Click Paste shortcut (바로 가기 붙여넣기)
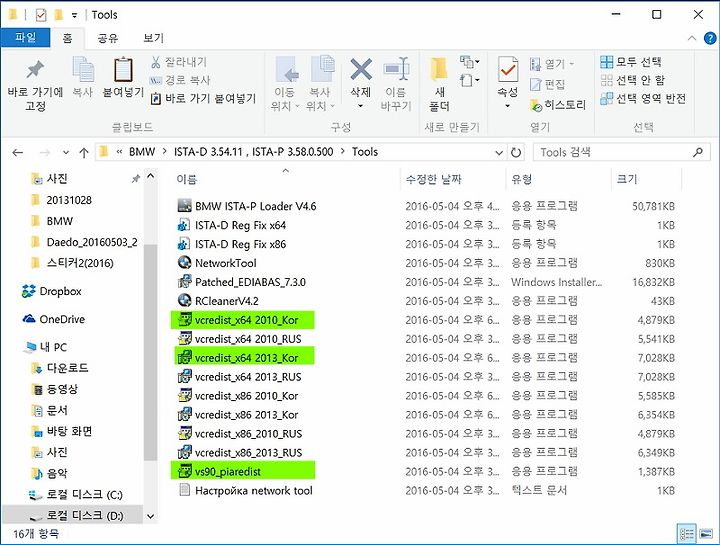This screenshot has width=720, height=545. (x=203, y=98)
